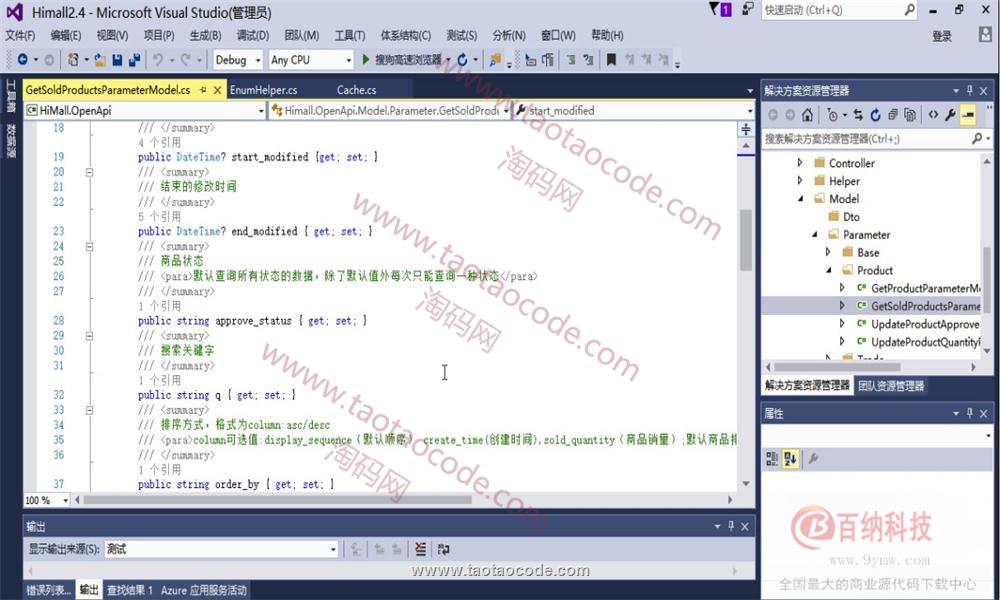
Task: Open the Debug configuration dropdown
Action: coord(238,60)
